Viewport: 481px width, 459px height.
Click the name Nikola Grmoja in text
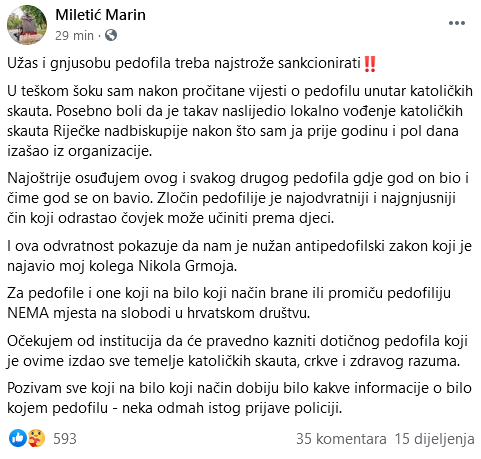click(187, 266)
